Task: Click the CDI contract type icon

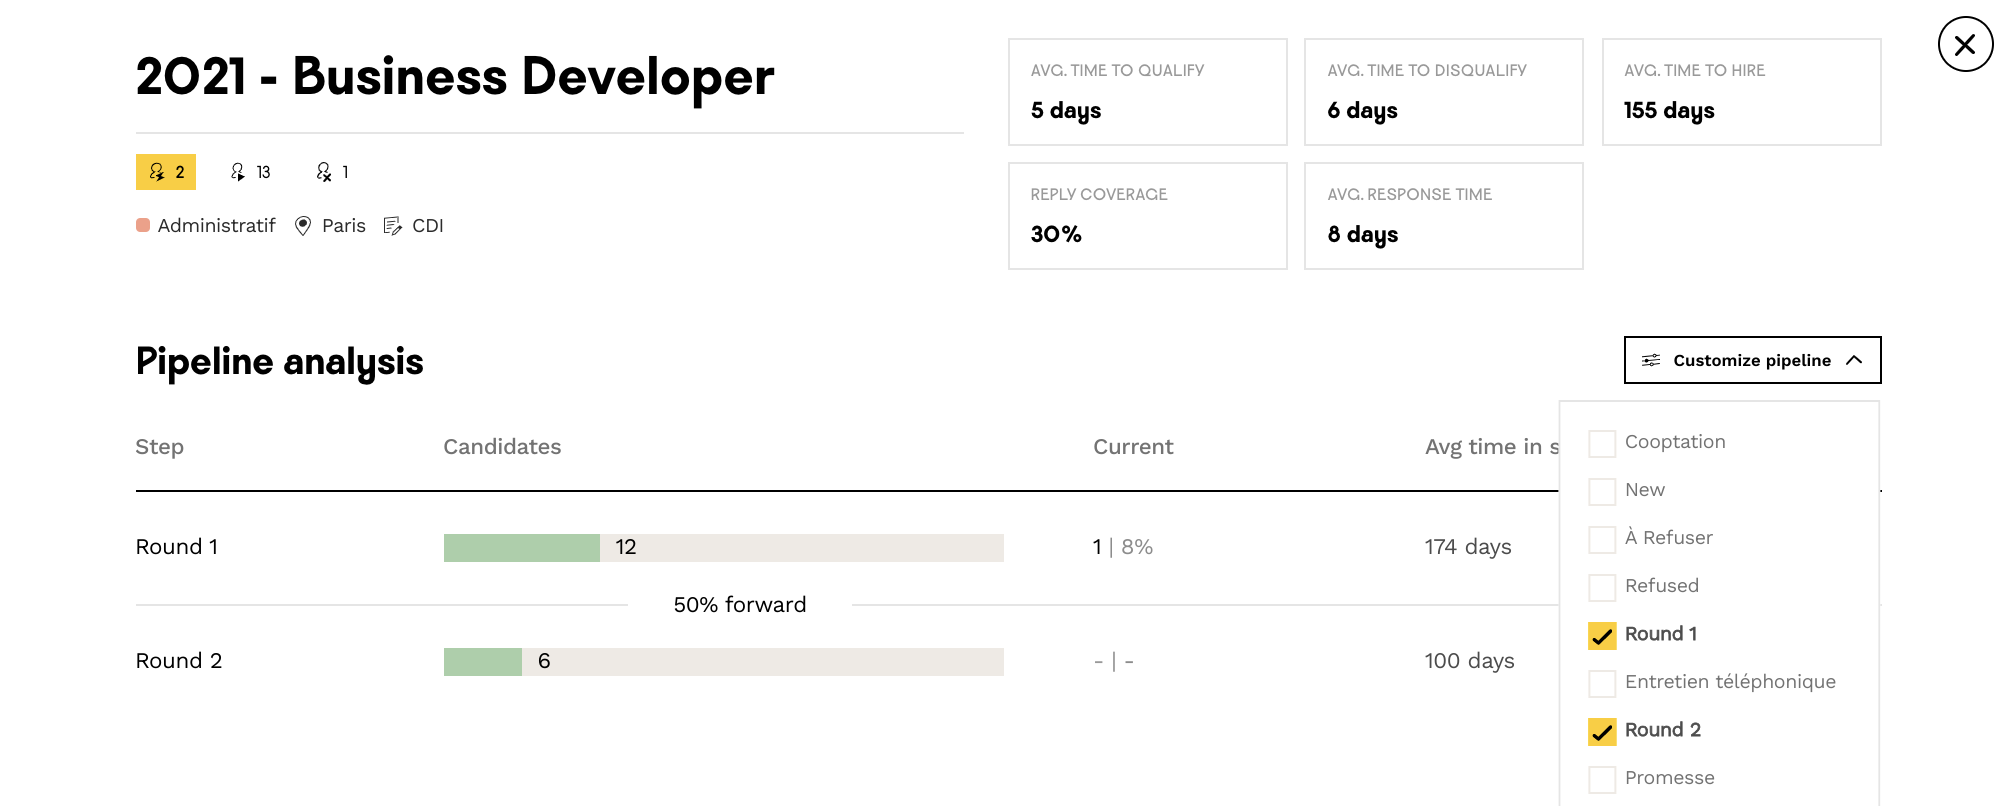Action: point(393,226)
